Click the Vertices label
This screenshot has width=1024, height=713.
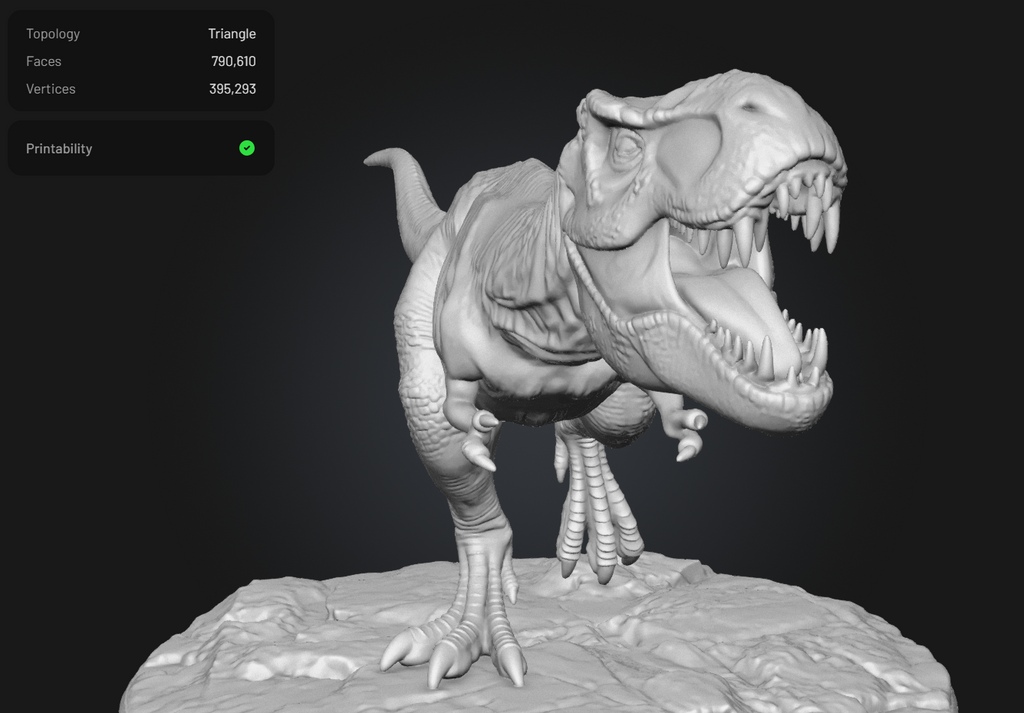coord(51,89)
